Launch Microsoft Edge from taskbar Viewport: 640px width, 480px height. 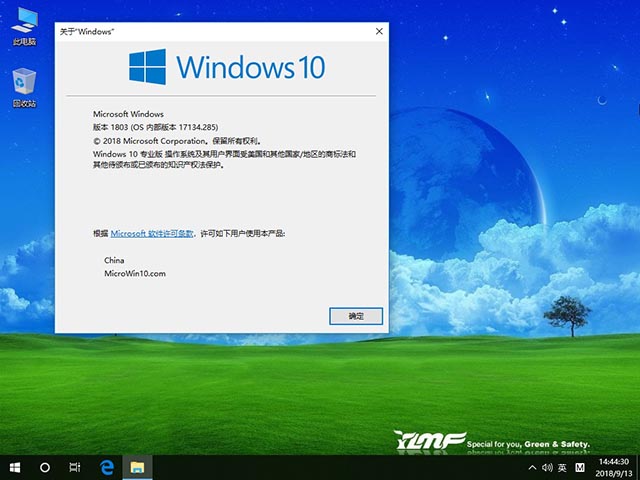(x=107, y=467)
